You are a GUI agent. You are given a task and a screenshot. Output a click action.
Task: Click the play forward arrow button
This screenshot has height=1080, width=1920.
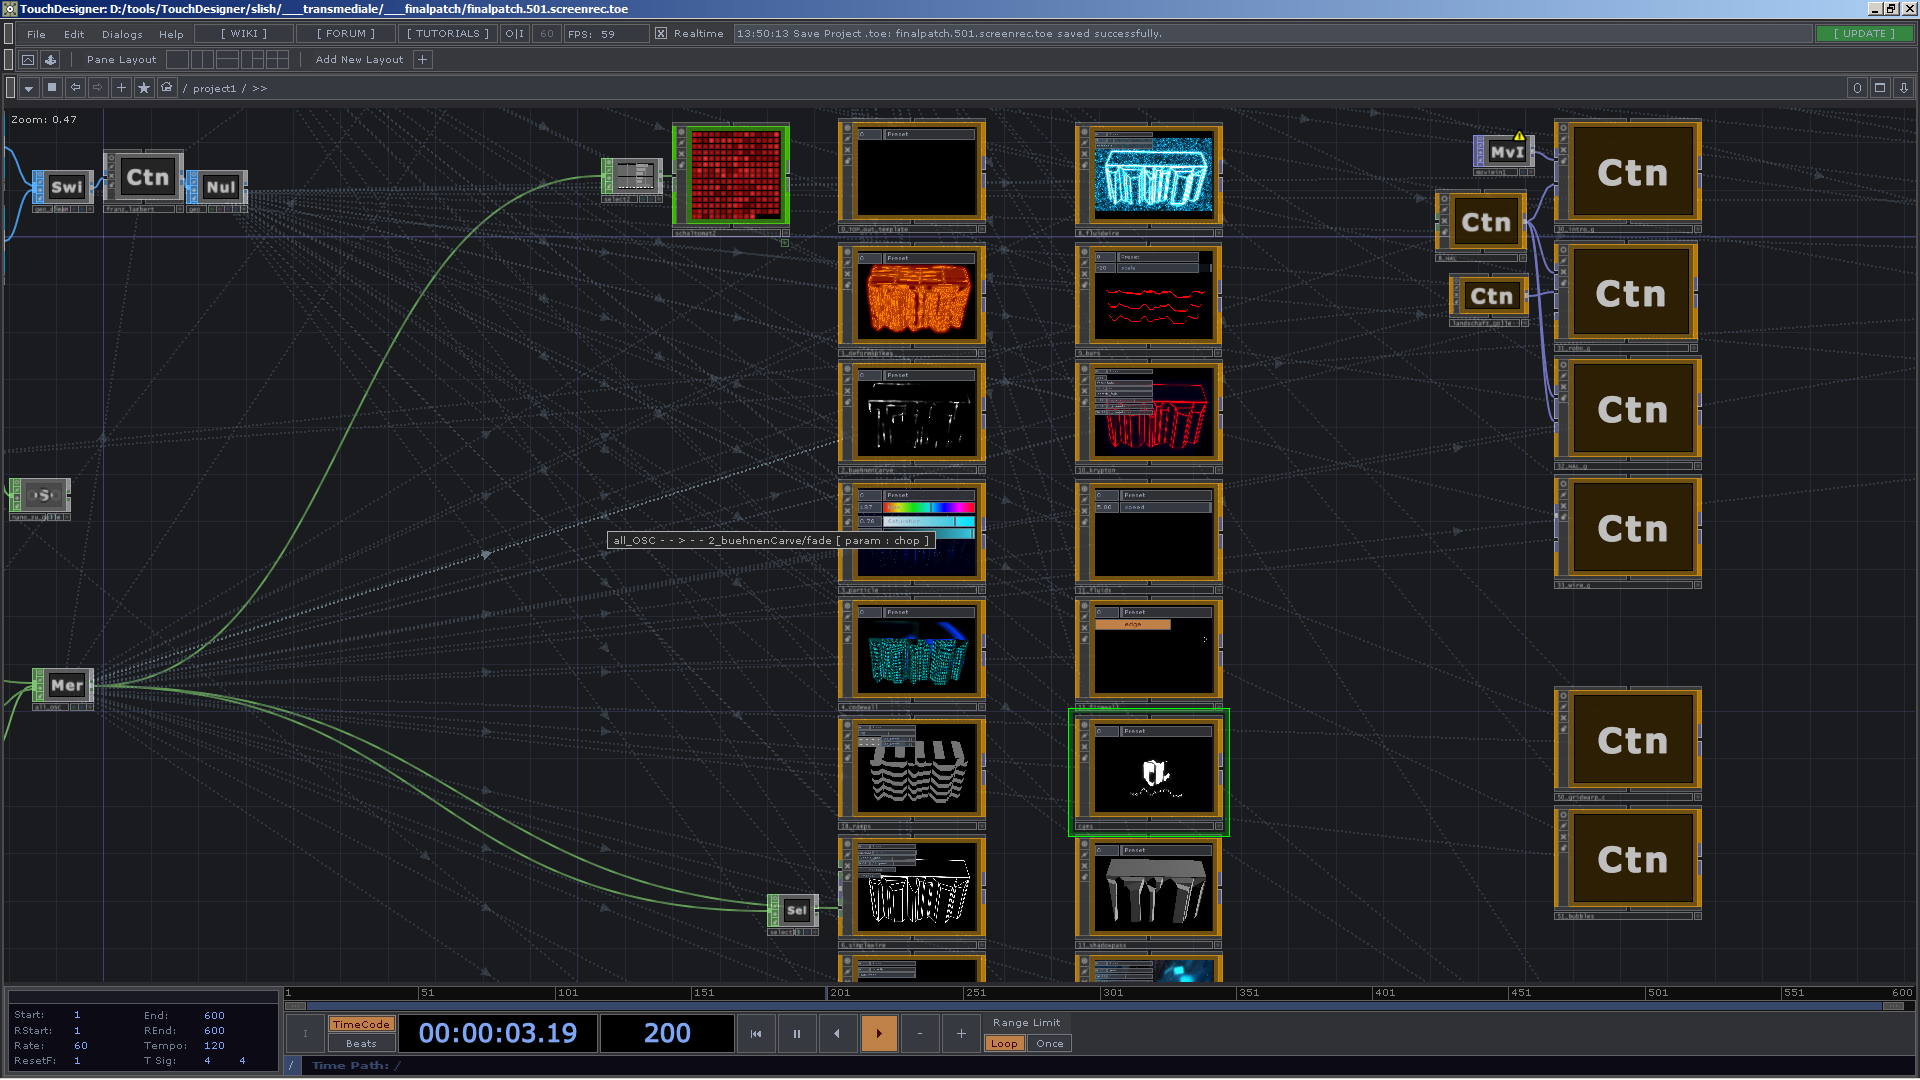click(x=879, y=1034)
